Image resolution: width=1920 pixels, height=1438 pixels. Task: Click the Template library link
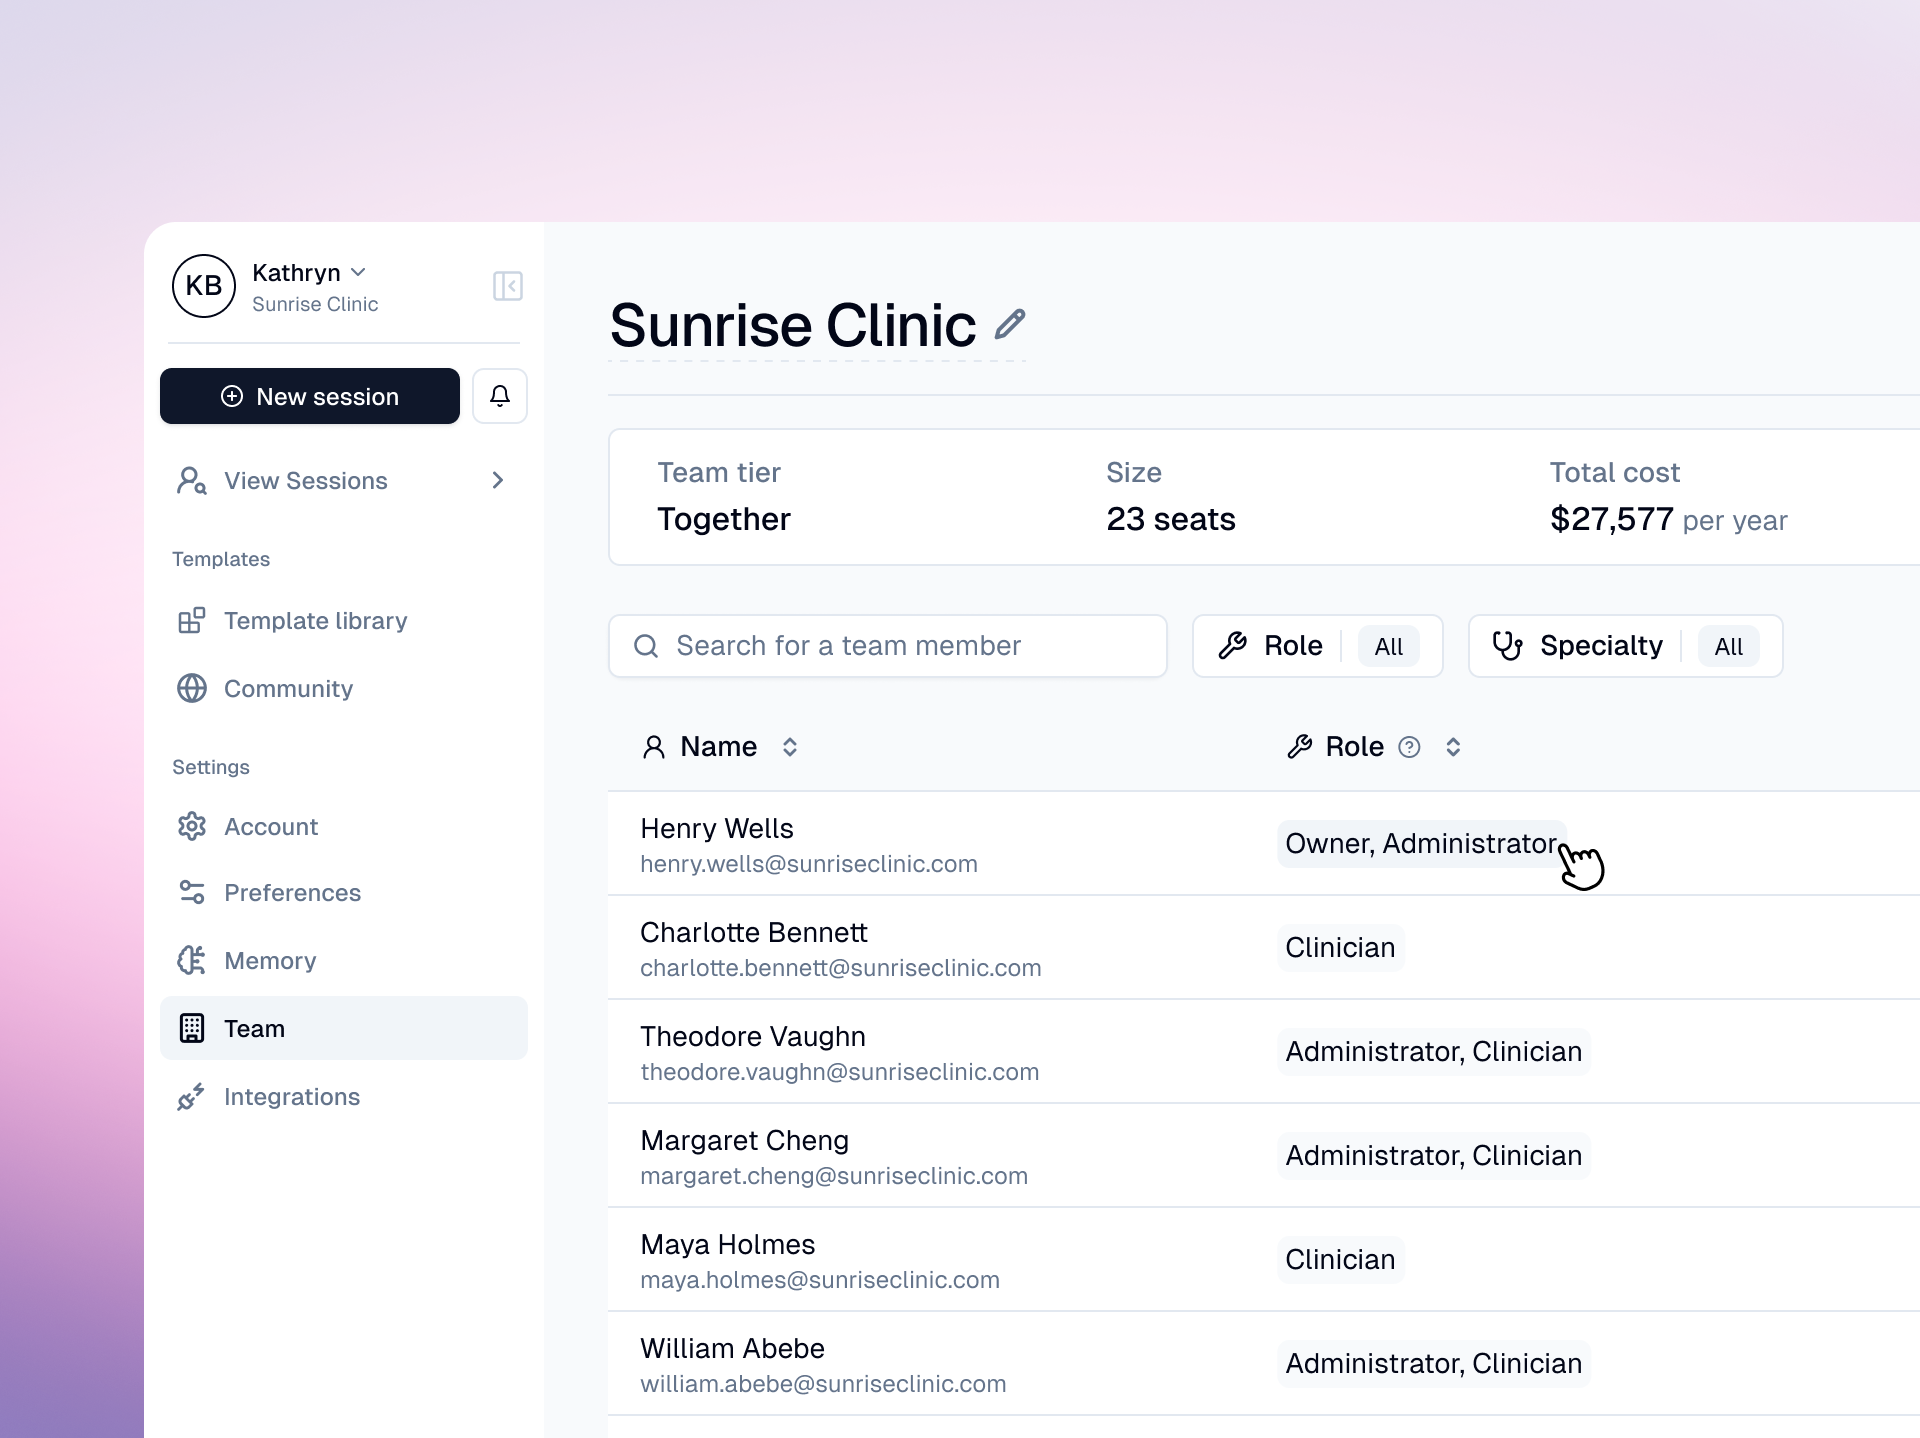(316, 621)
